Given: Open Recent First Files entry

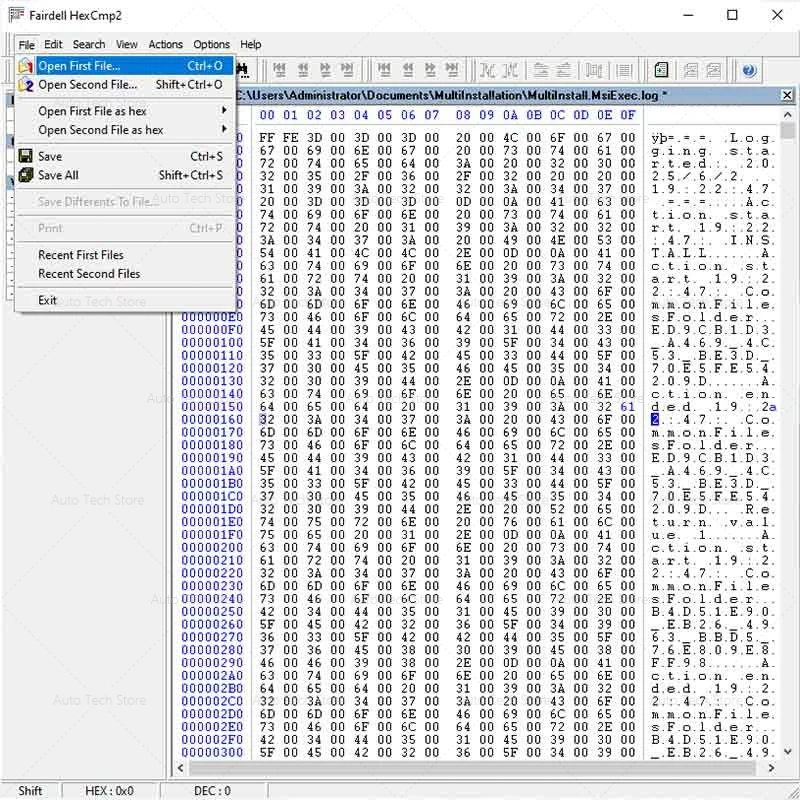Looking at the screenshot, I should [126, 255].
